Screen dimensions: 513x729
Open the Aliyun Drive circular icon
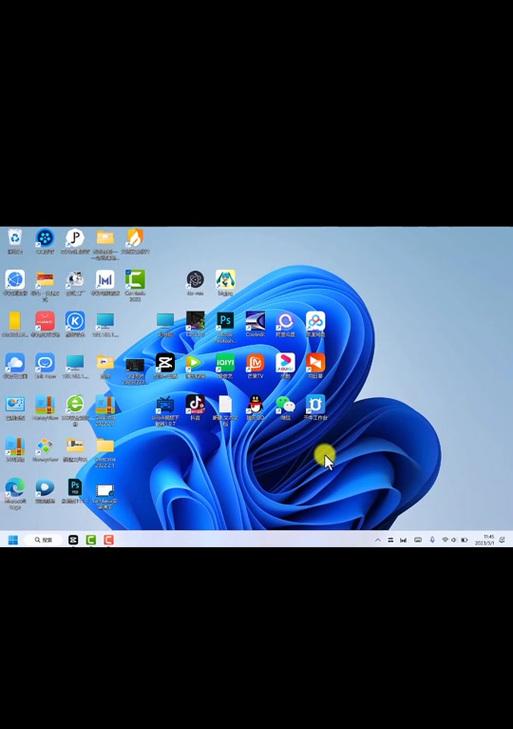point(285,321)
